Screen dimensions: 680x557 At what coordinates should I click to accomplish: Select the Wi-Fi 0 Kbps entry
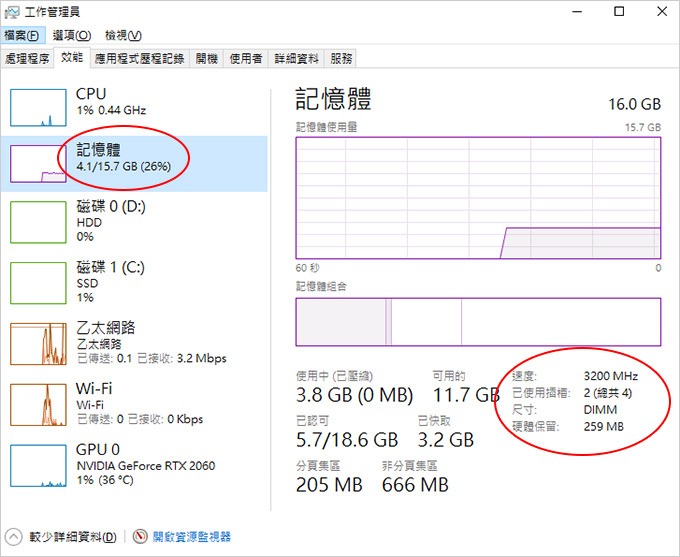(134, 404)
